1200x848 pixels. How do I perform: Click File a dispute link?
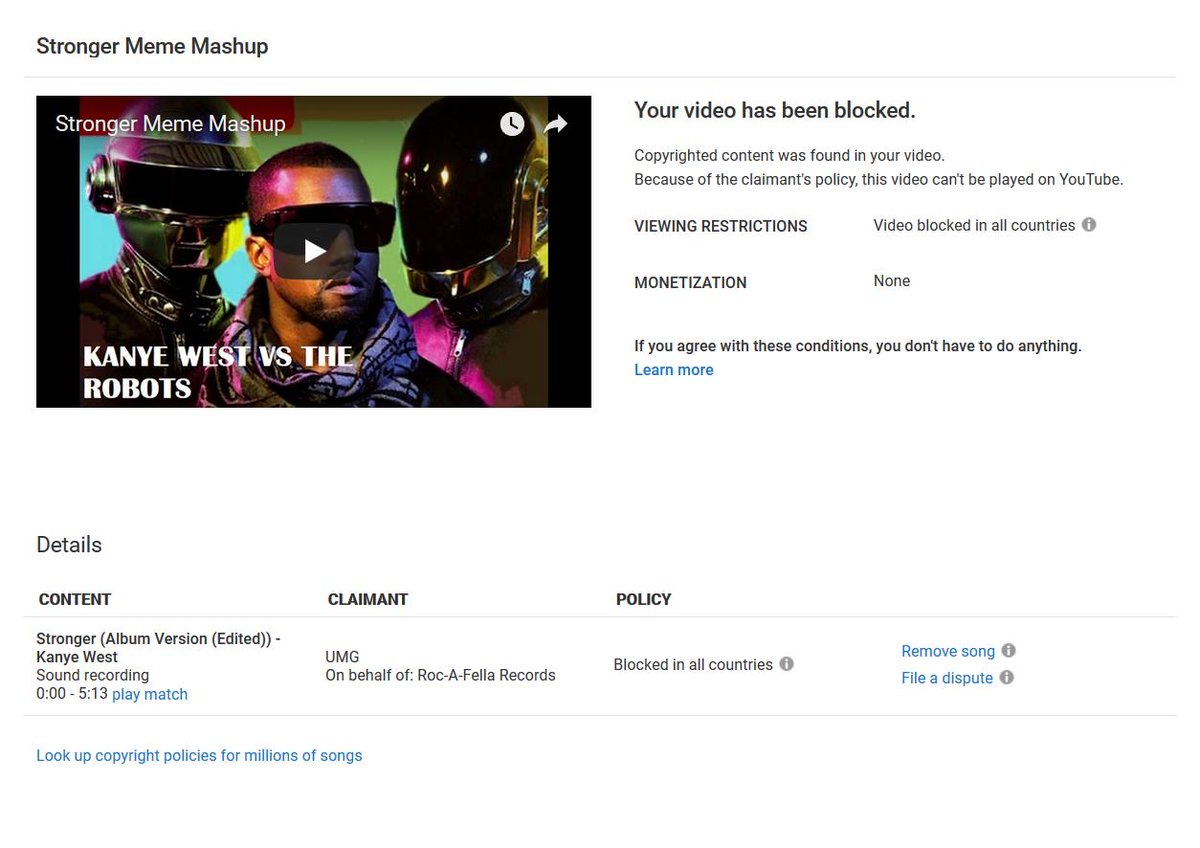coord(947,678)
